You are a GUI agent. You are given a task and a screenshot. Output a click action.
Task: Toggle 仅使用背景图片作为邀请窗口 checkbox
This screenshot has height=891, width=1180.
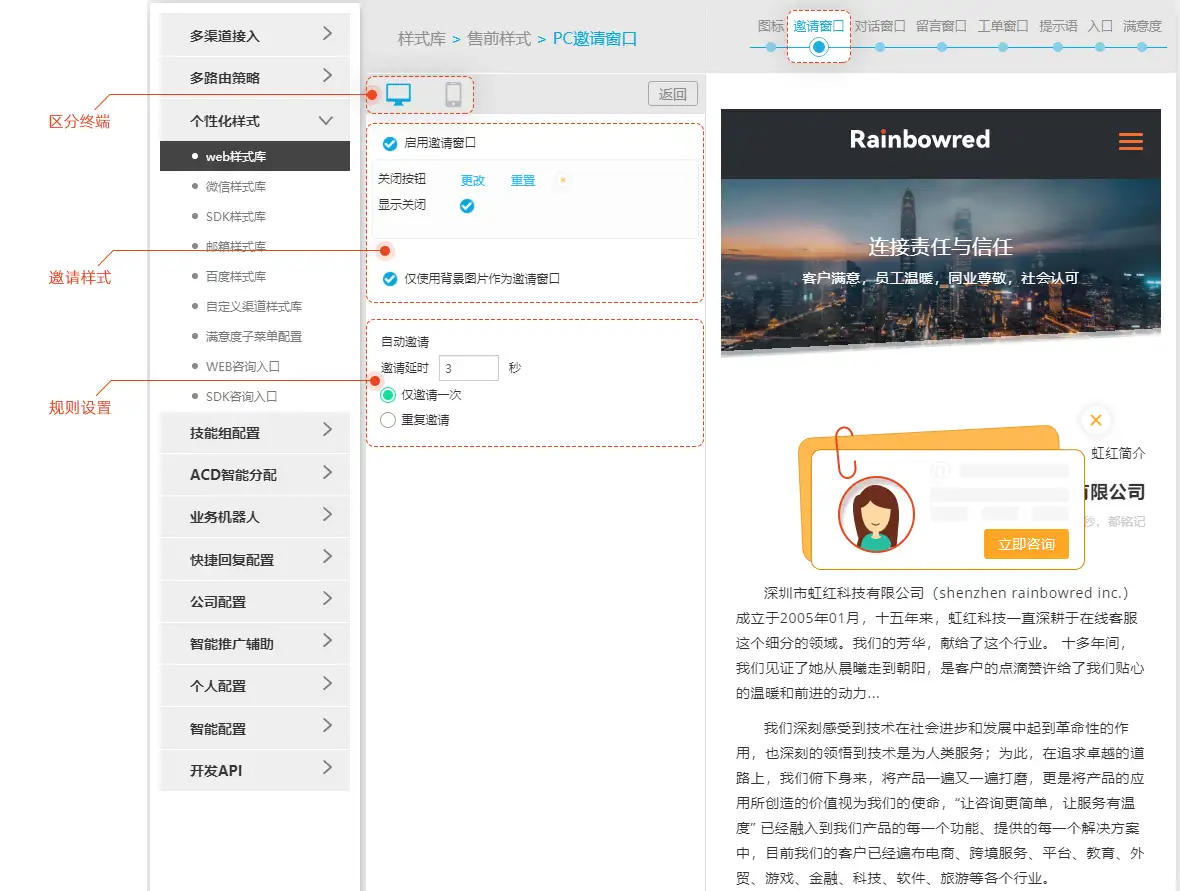coord(390,279)
